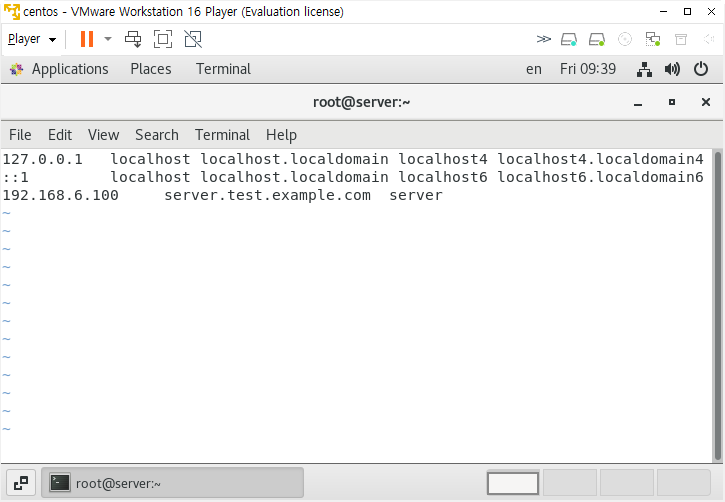
Task: Switch to the first workspace in switcher
Action: tap(513, 483)
